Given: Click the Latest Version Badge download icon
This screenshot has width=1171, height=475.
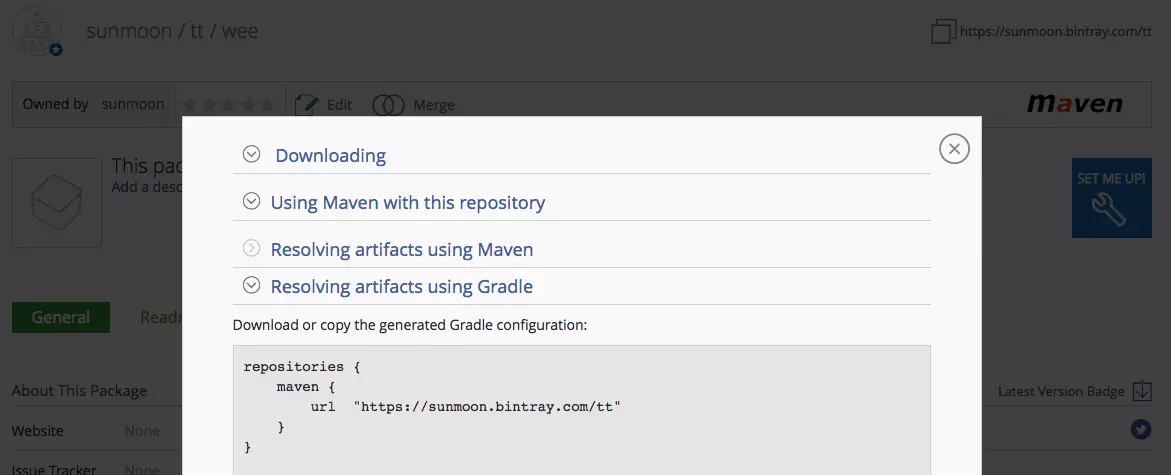Looking at the screenshot, I should pos(1142,391).
